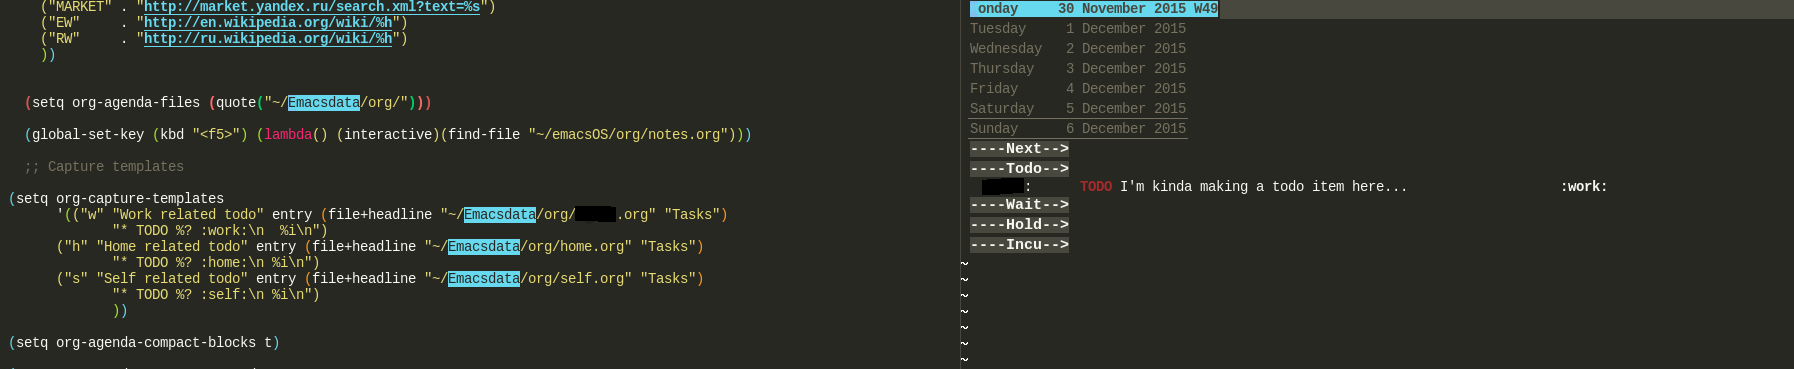Select Saturday 5 December 2015 agenda row

tap(1078, 109)
